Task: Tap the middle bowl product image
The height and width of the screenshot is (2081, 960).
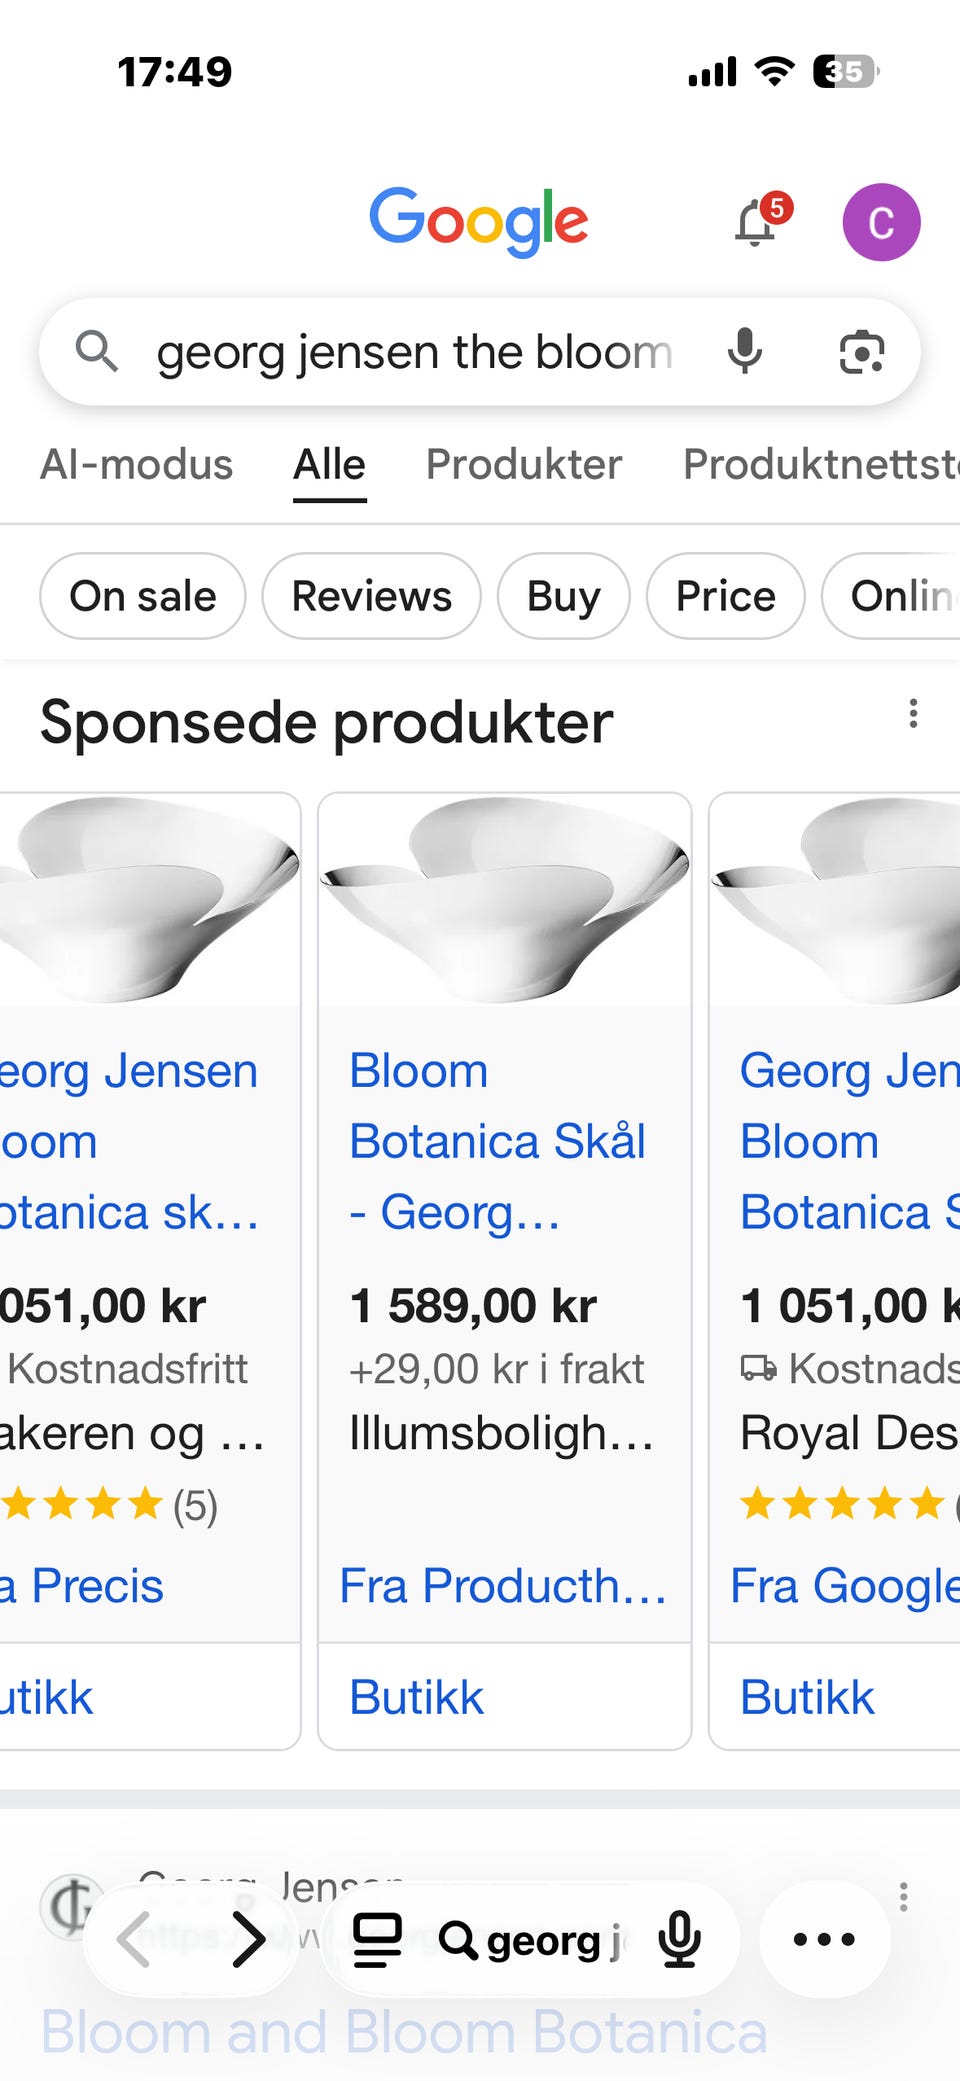Action: (x=504, y=900)
